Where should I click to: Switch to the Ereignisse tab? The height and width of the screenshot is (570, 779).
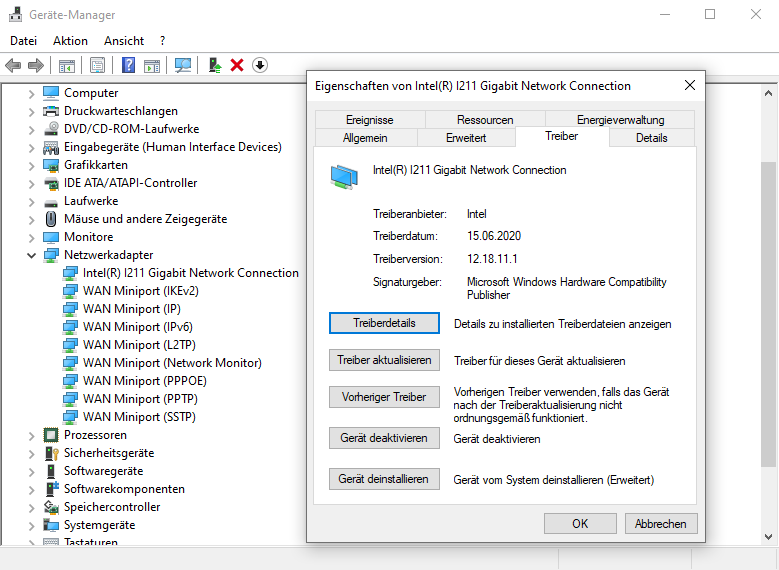click(370, 120)
